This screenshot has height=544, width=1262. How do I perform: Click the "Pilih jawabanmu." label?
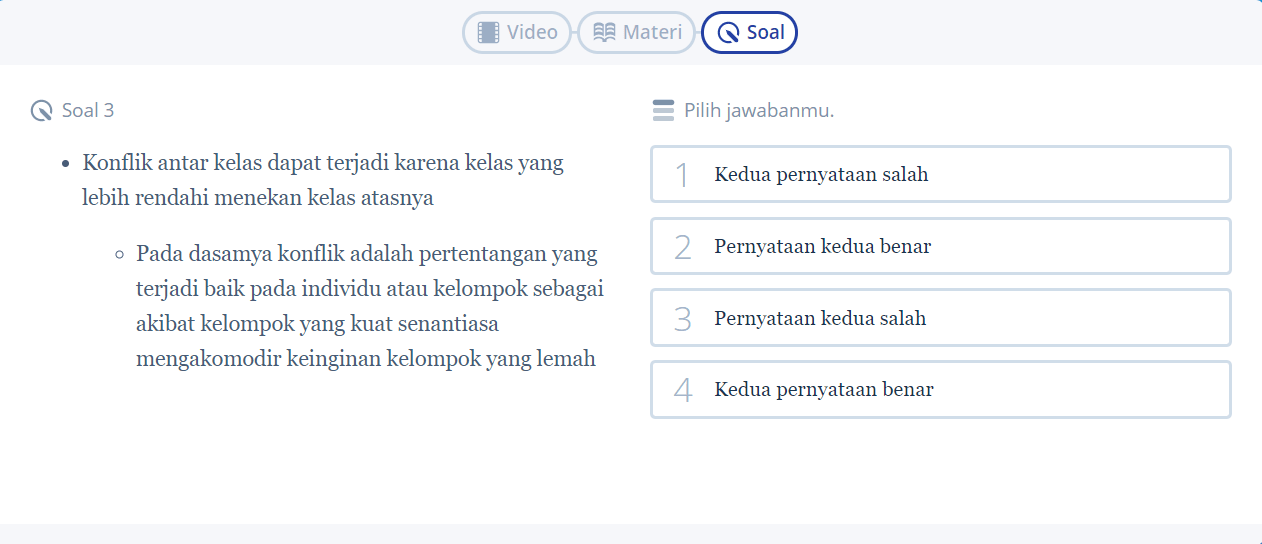pos(759,110)
